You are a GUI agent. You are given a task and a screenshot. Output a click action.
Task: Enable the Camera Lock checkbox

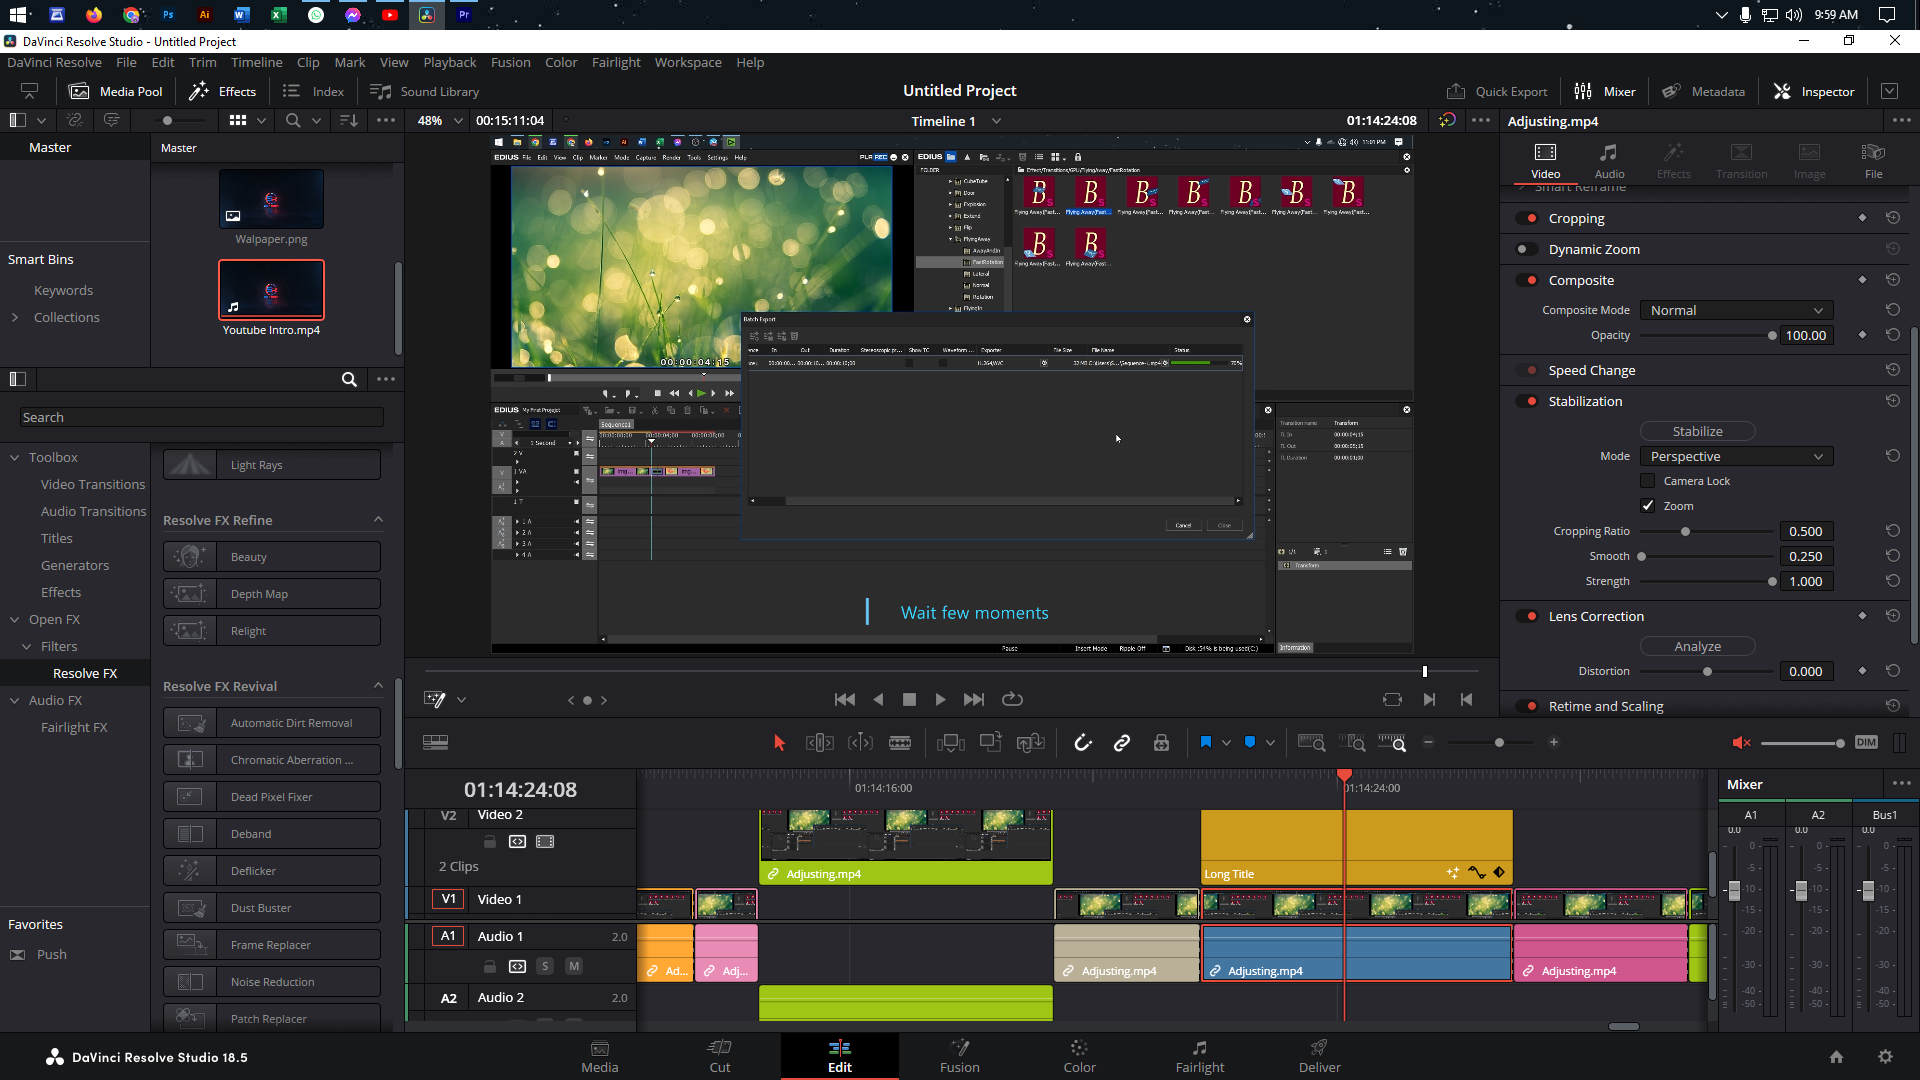point(1648,481)
